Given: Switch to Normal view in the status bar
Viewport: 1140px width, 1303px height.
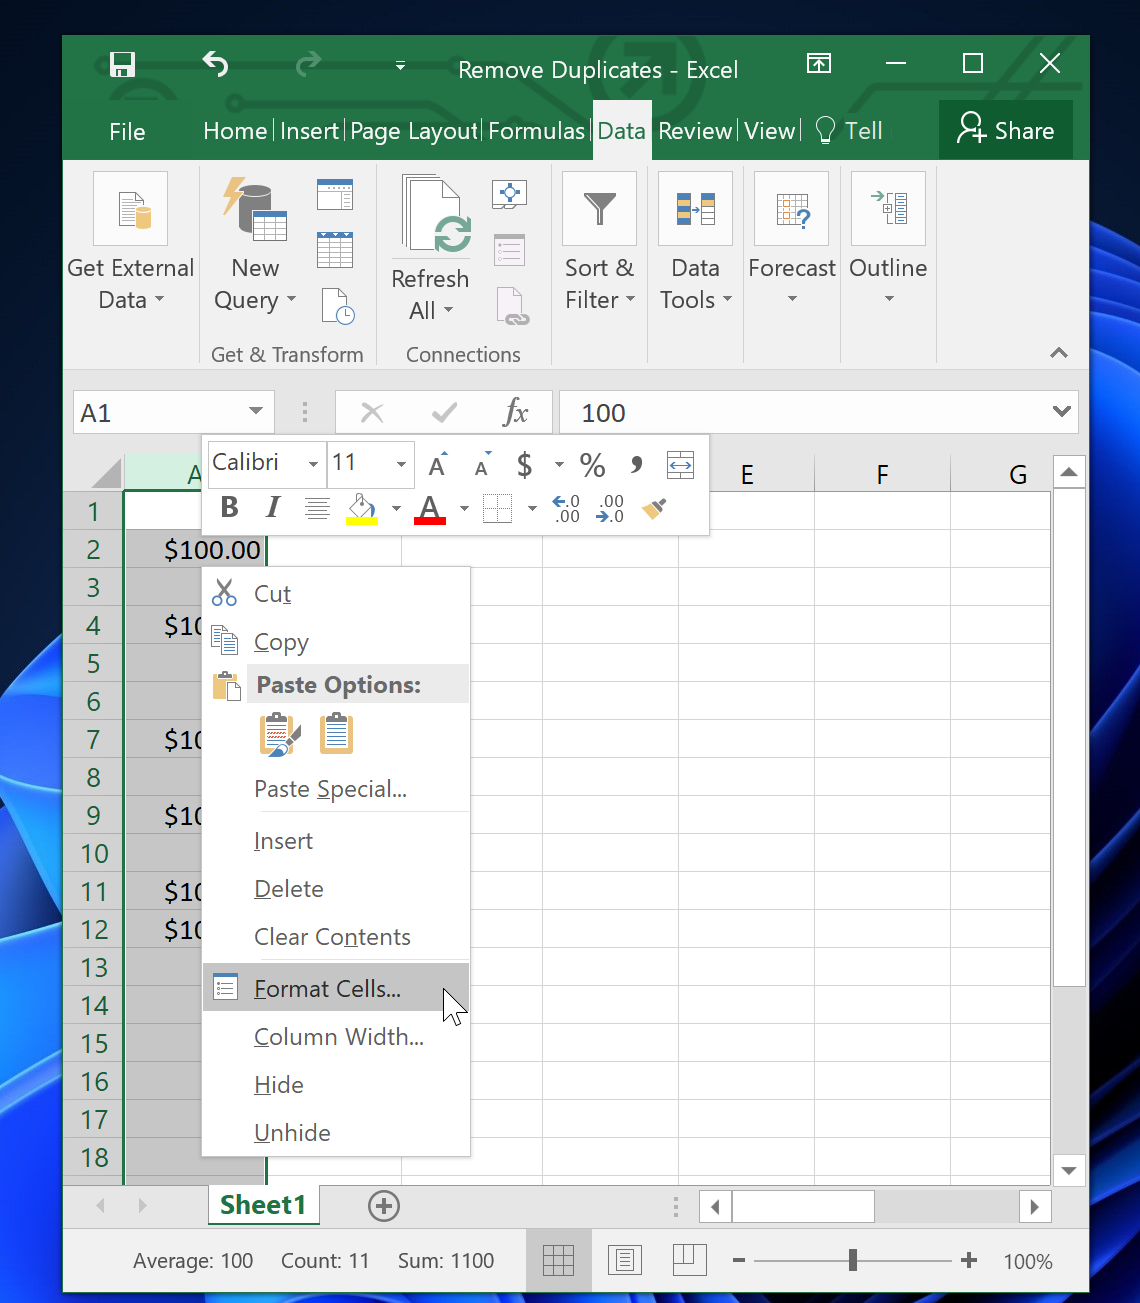Looking at the screenshot, I should (558, 1260).
